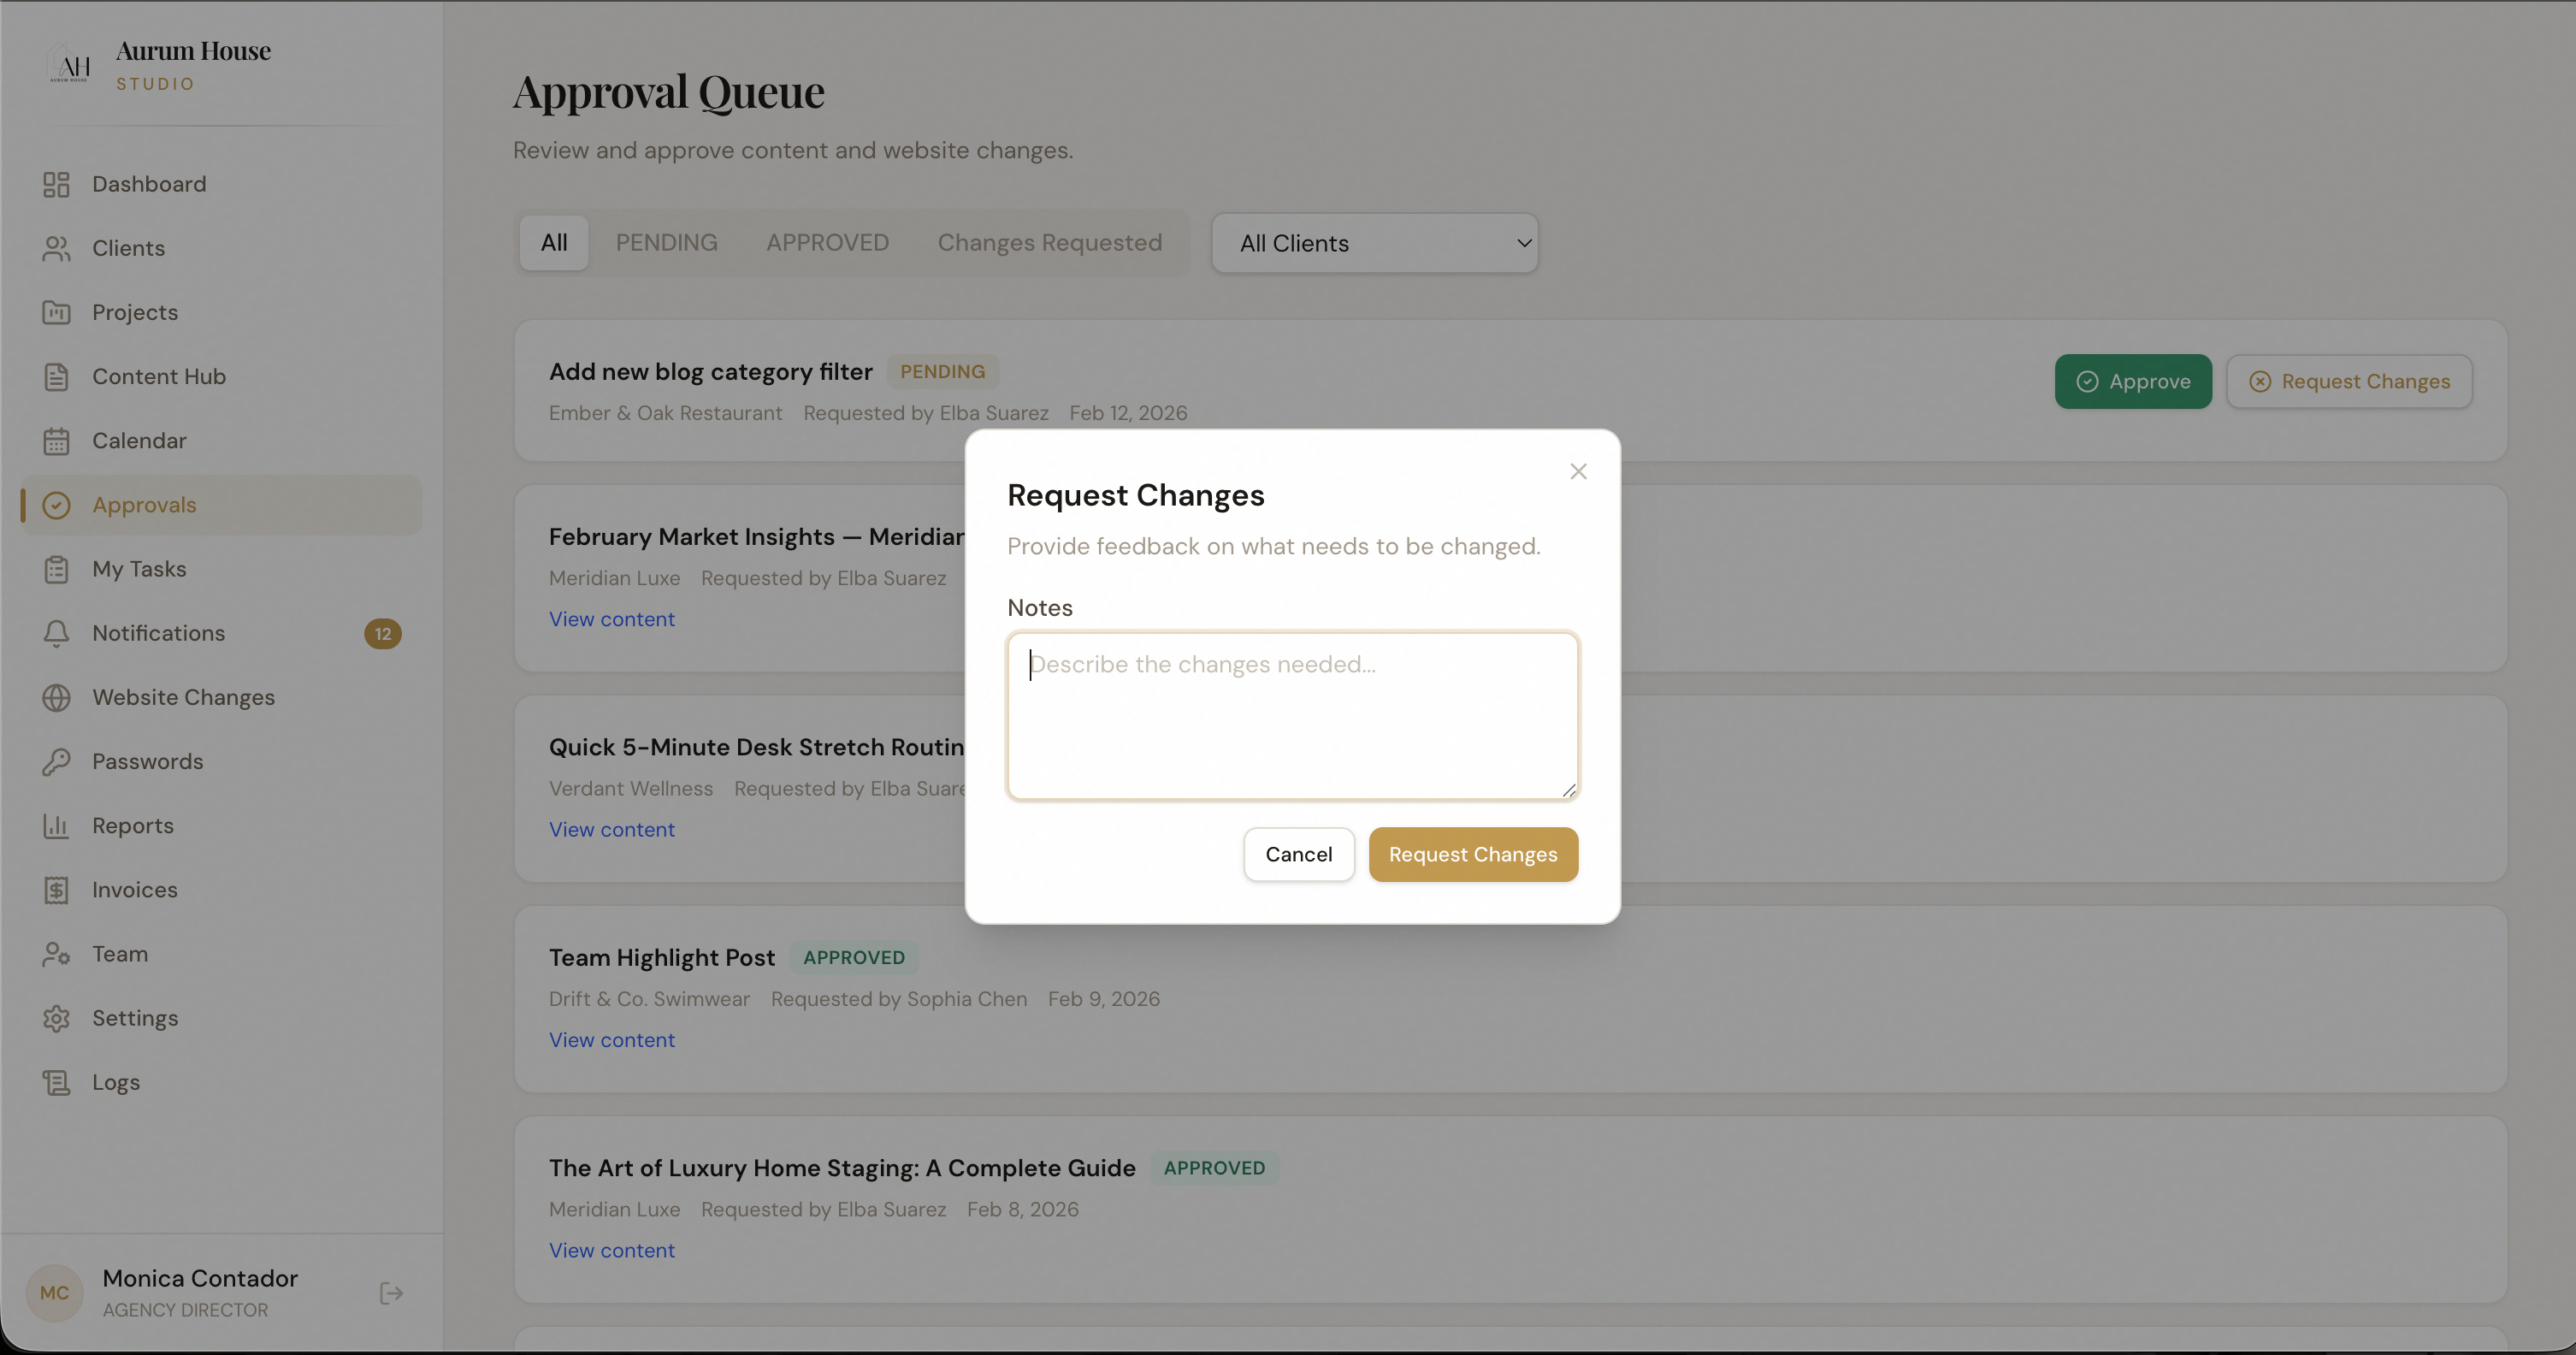The width and height of the screenshot is (2576, 1355).
Task: Switch to the APPROVED filter tab
Action: [827, 243]
